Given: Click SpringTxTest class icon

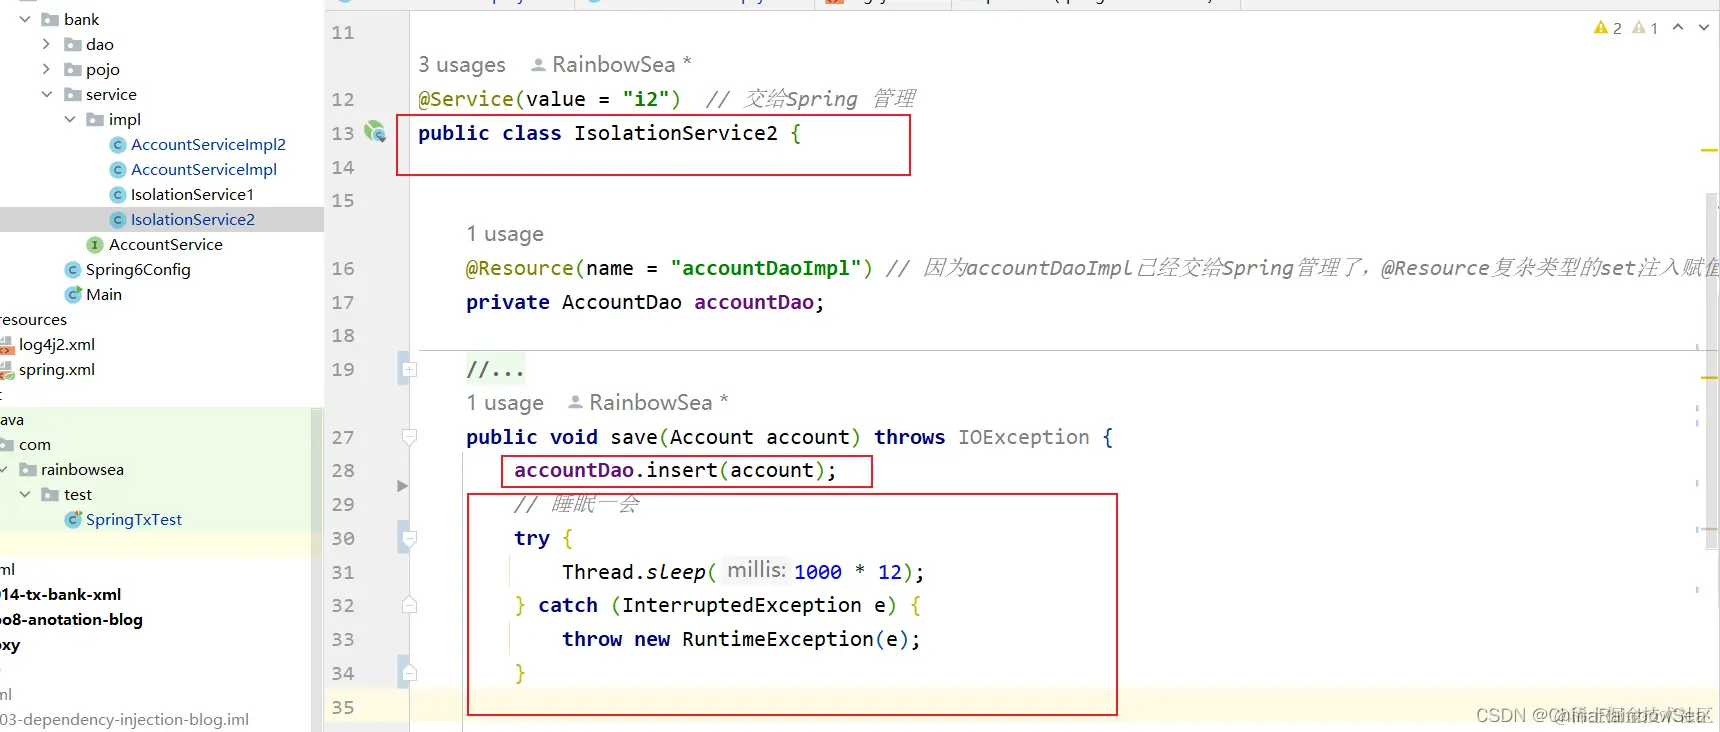Looking at the screenshot, I should [x=73, y=519].
